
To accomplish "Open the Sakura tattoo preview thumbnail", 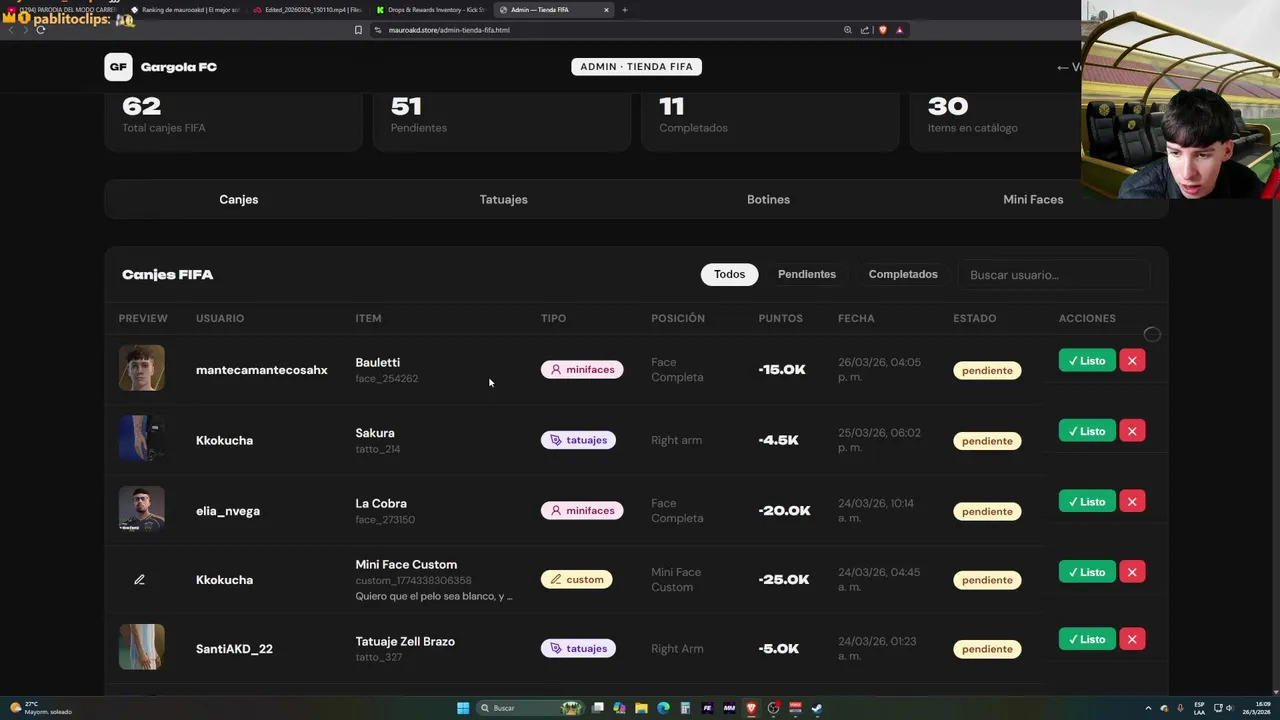I will [142, 438].
